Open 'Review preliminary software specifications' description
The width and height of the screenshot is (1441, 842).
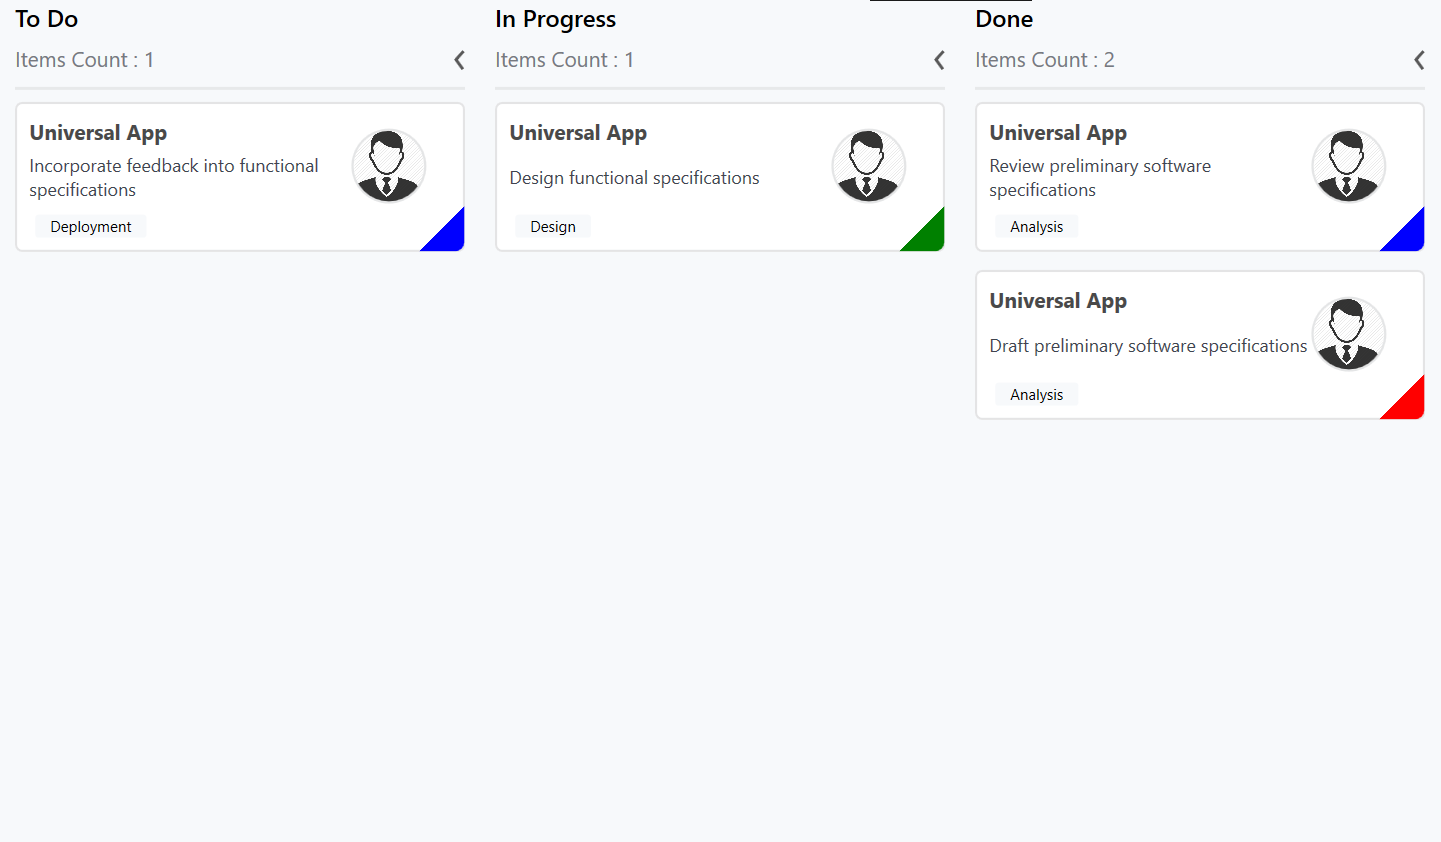[1100, 178]
